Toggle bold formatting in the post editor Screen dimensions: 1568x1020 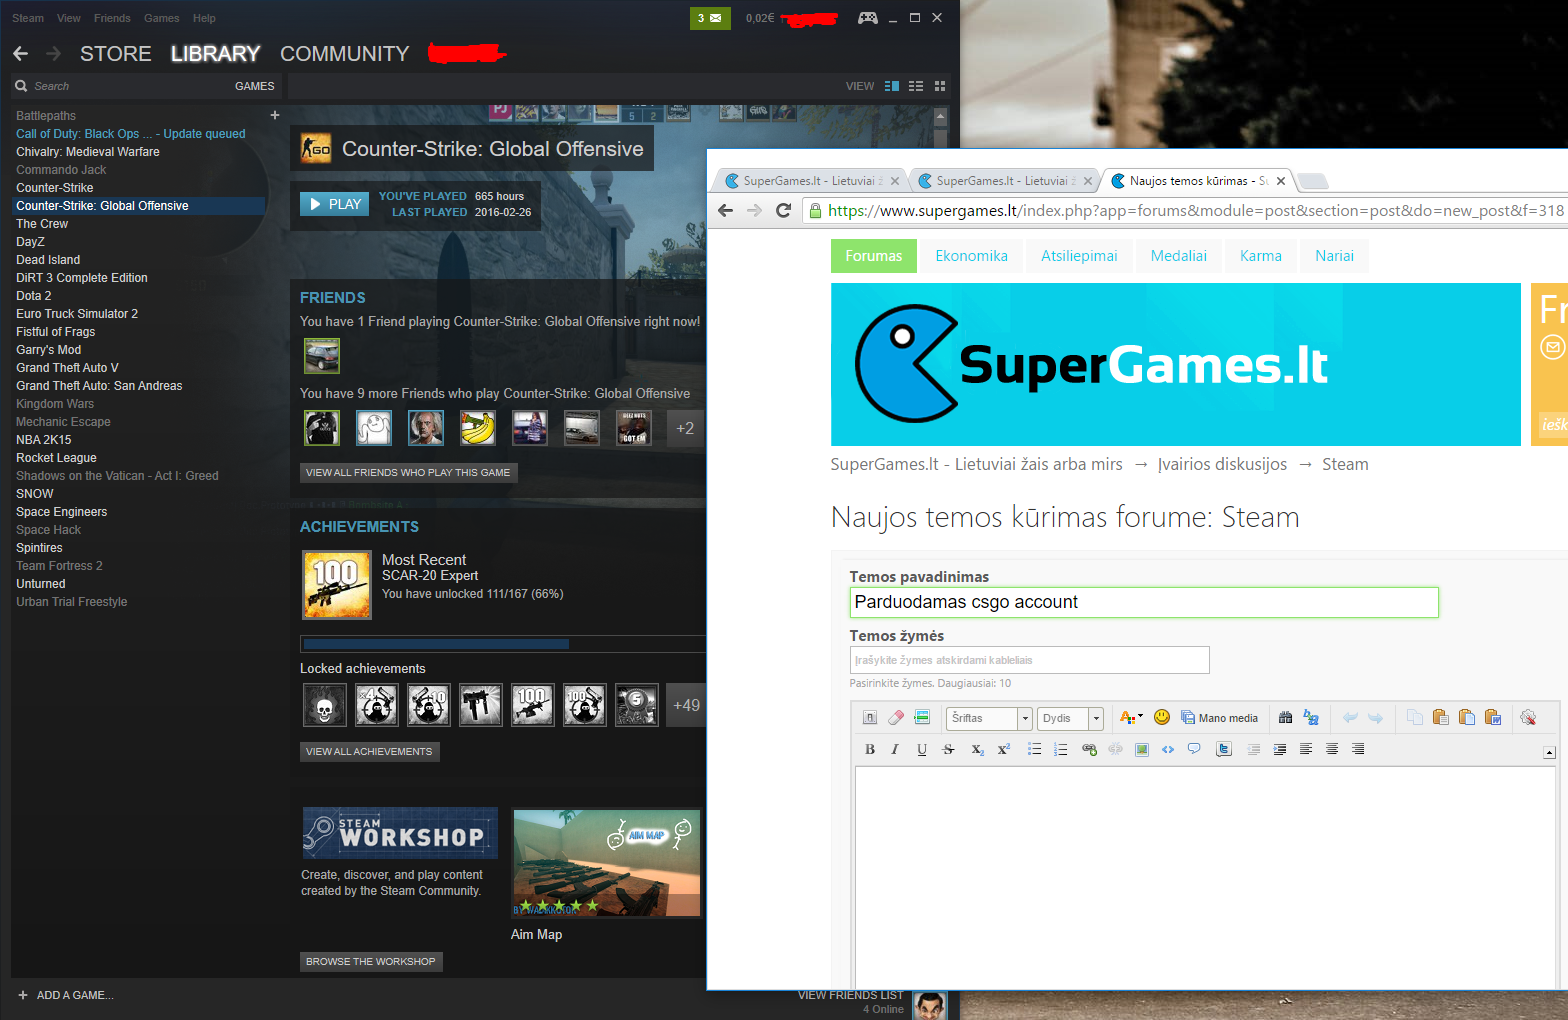[x=870, y=749]
